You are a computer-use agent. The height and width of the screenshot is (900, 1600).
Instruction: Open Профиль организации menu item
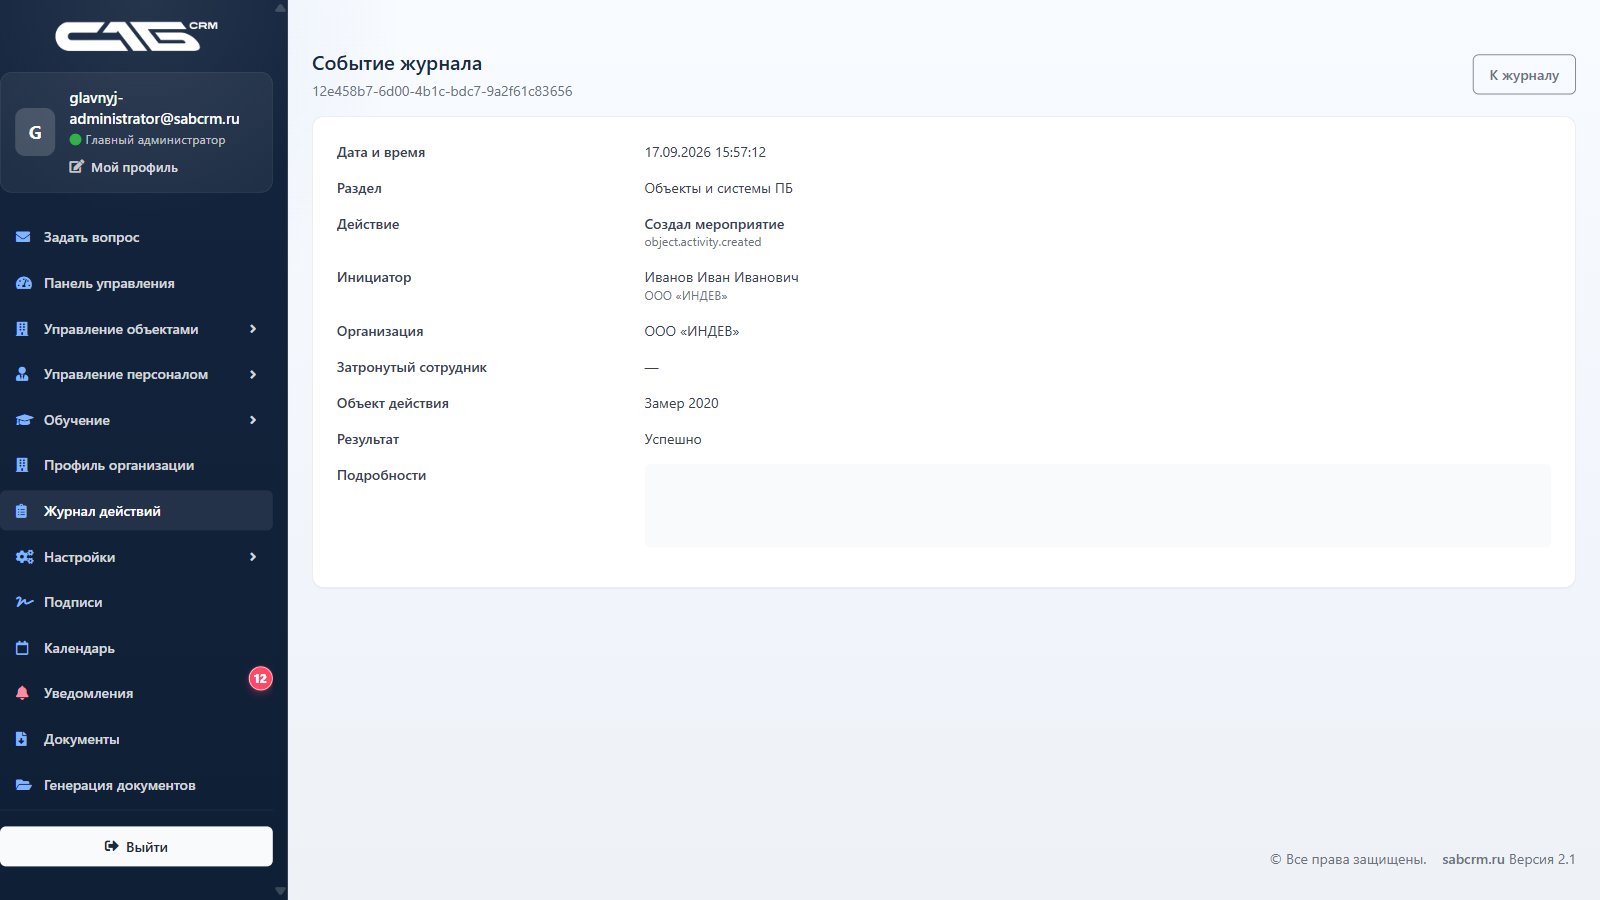[x=136, y=465]
